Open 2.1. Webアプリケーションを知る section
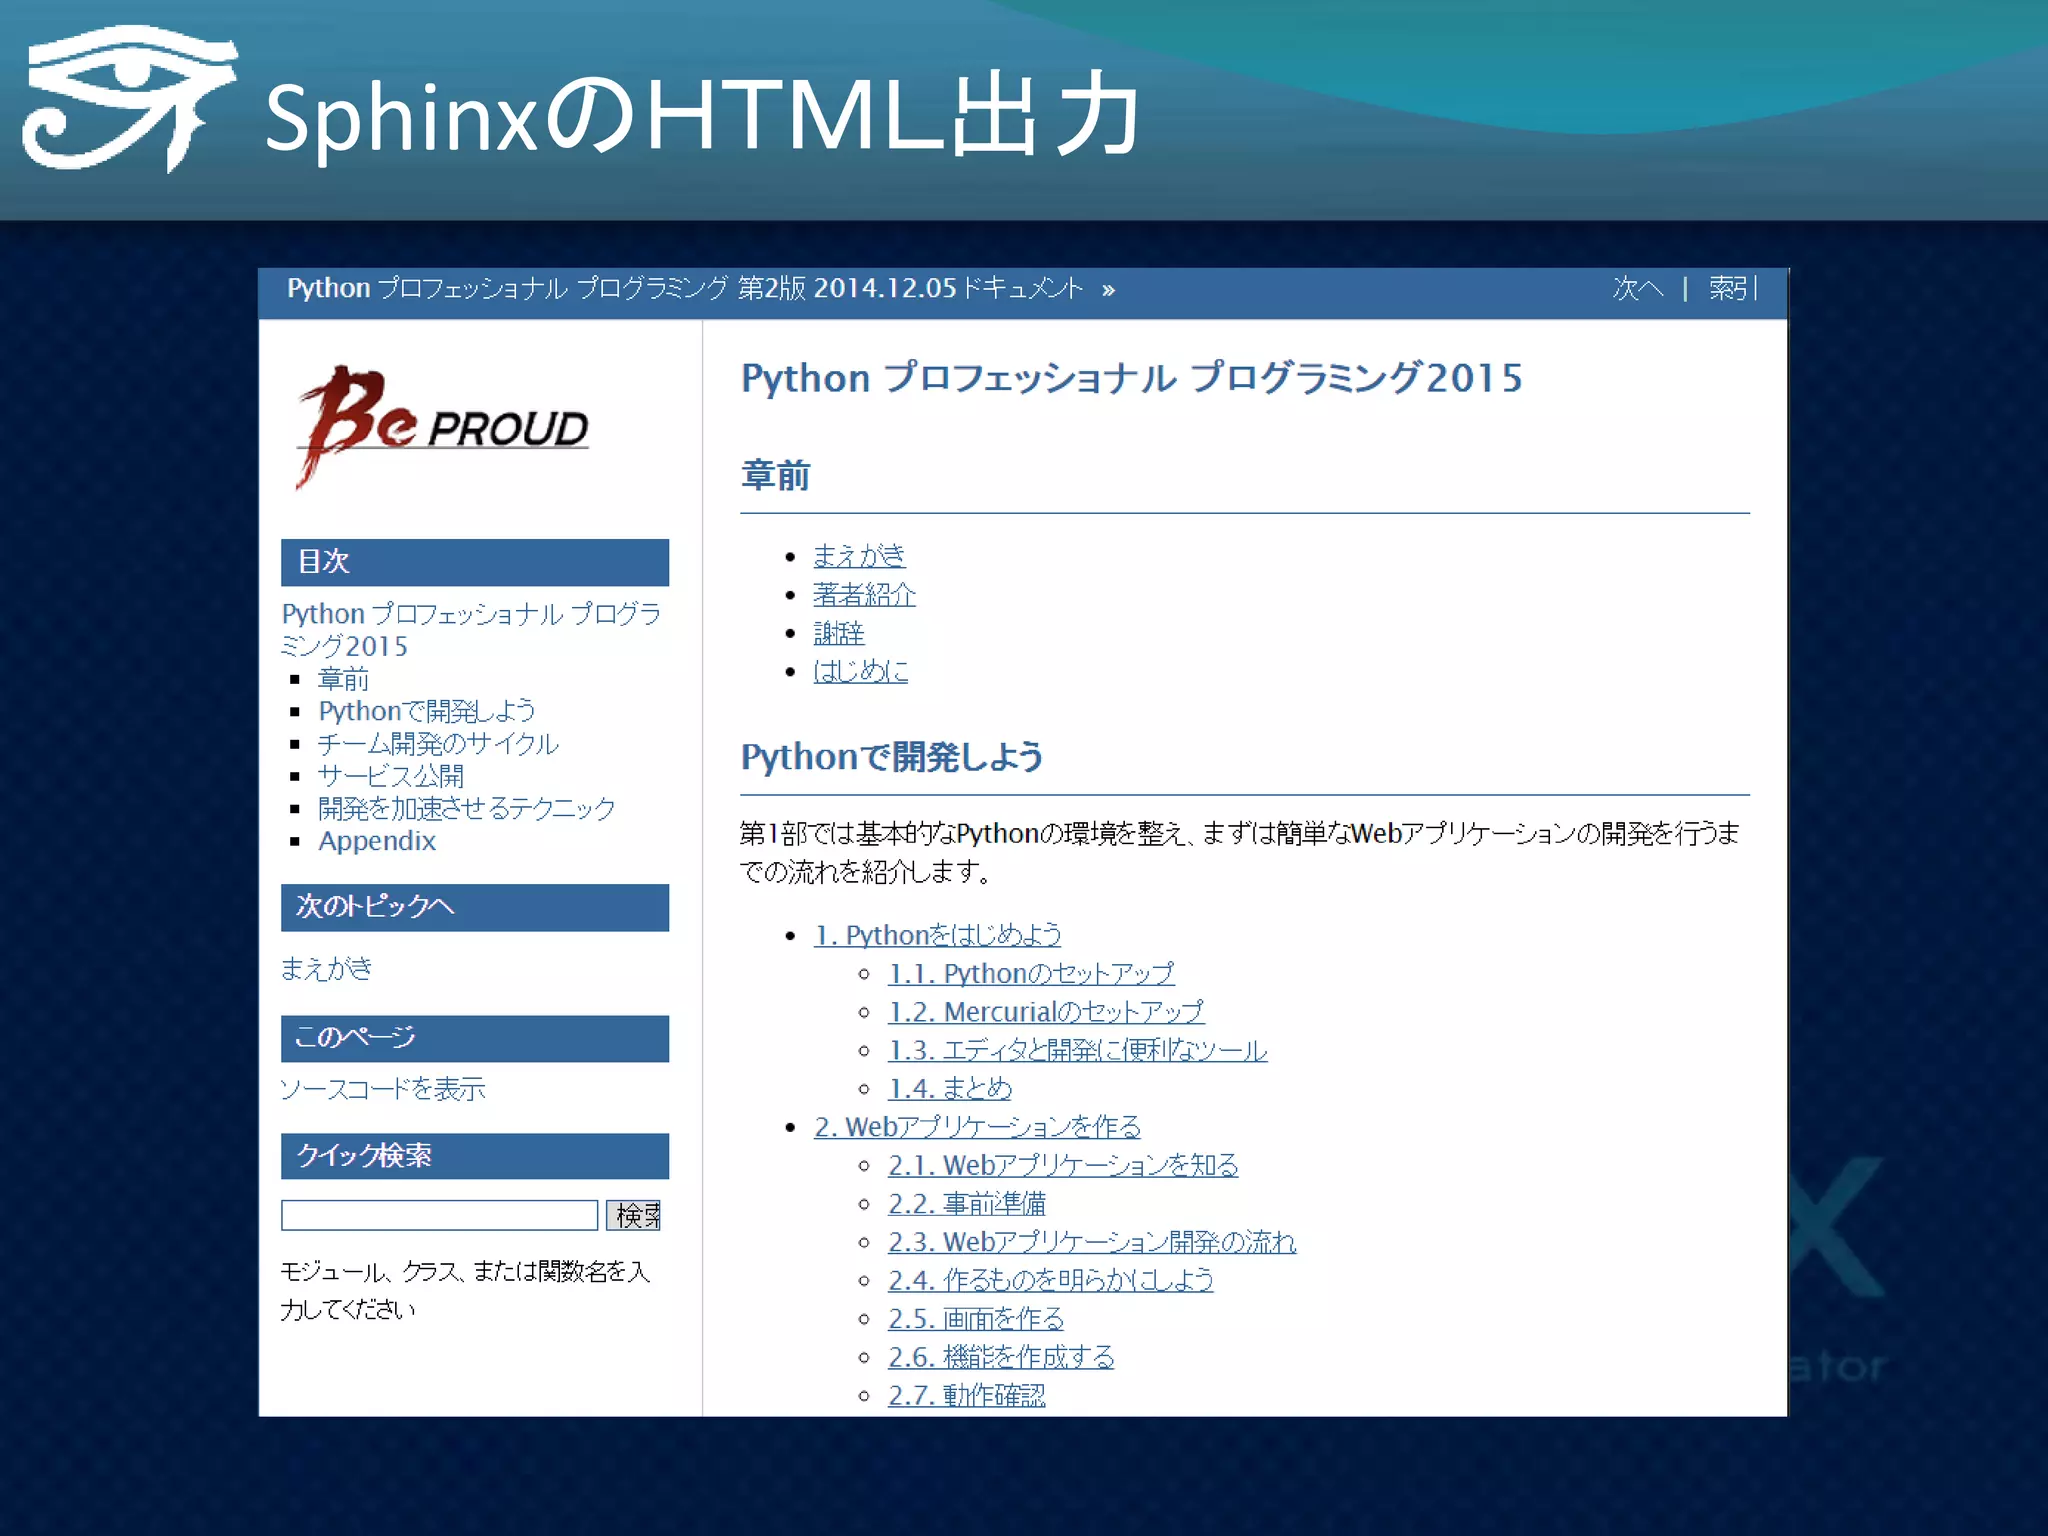This screenshot has height=1536, width=2048. (x=1063, y=1165)
